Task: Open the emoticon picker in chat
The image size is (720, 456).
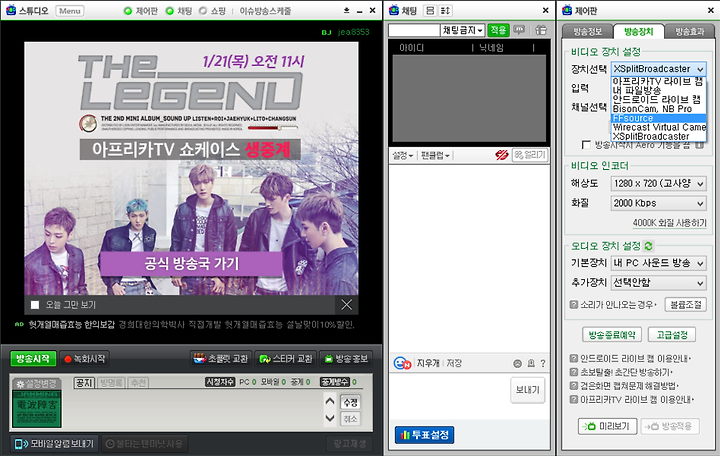Action: (x=402, y=363)
